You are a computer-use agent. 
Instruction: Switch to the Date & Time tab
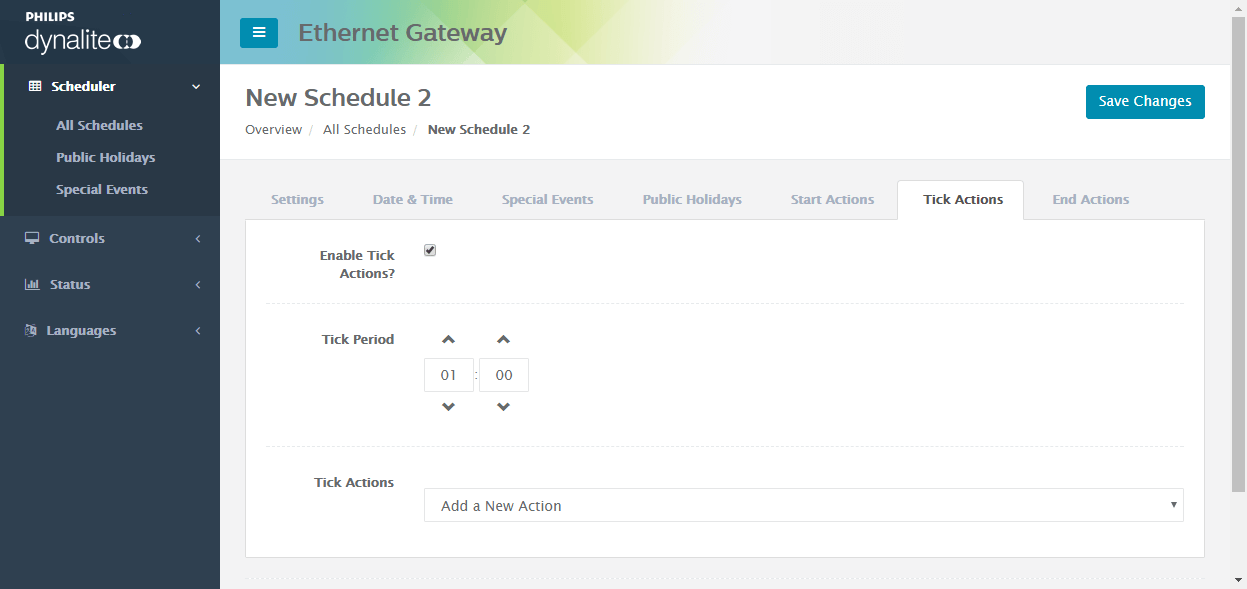pyautogui.click(x=412, y=199)
